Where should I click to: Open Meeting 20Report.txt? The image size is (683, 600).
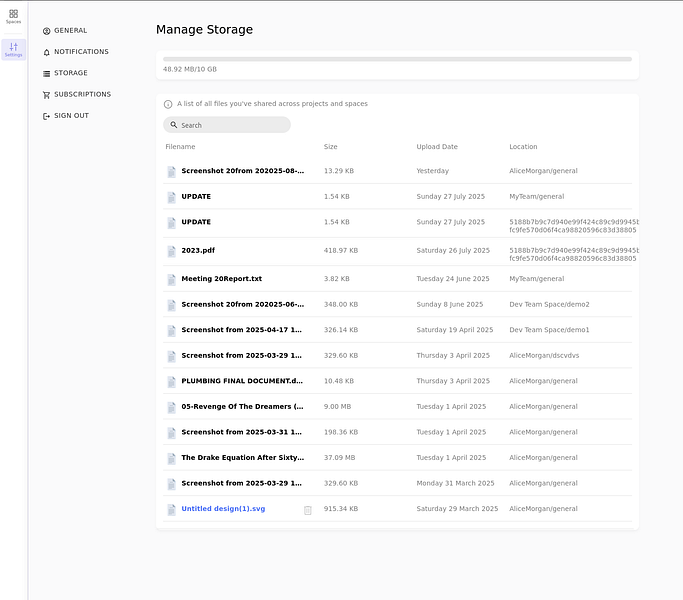pos(222,279)
